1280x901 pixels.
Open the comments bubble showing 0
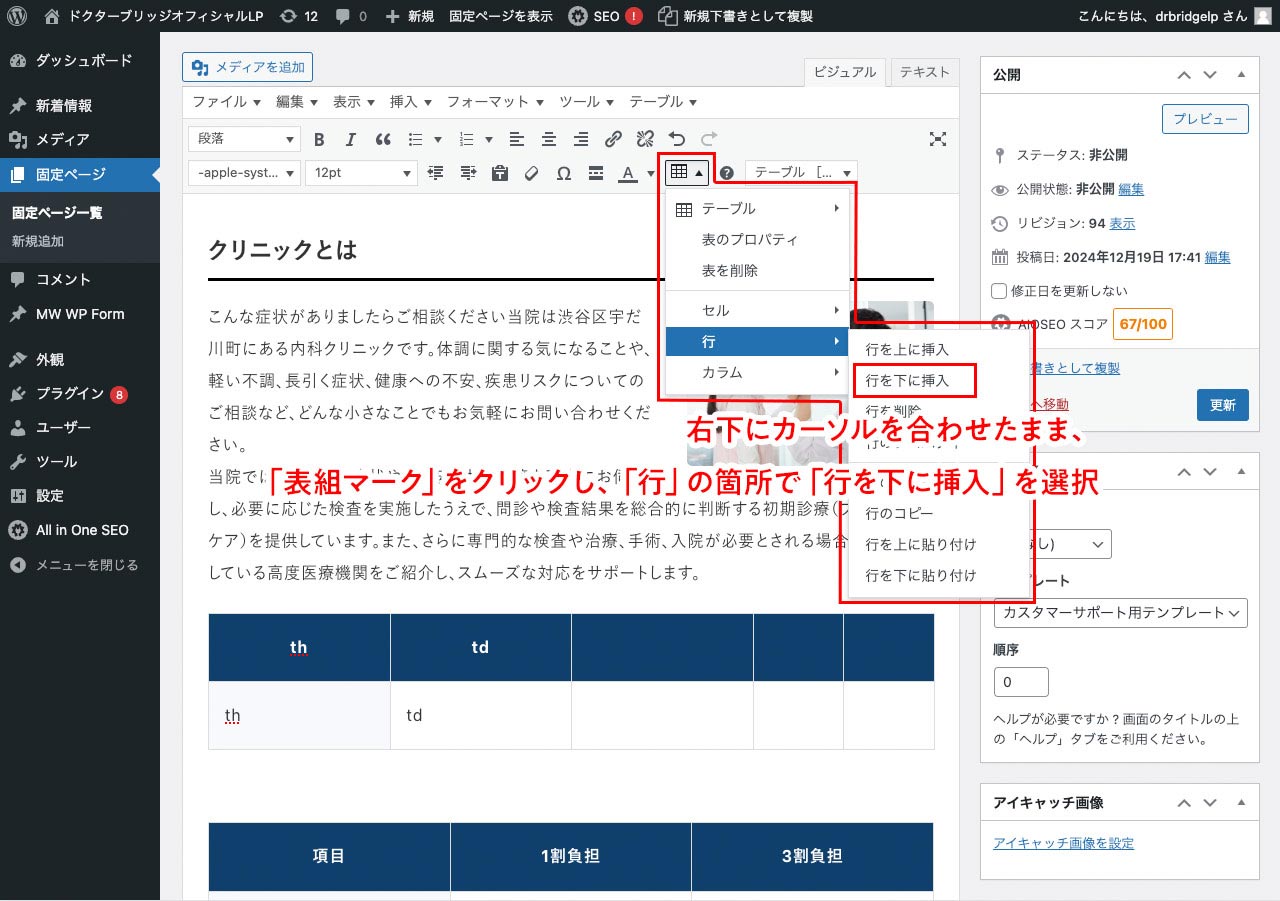(351, 16)
